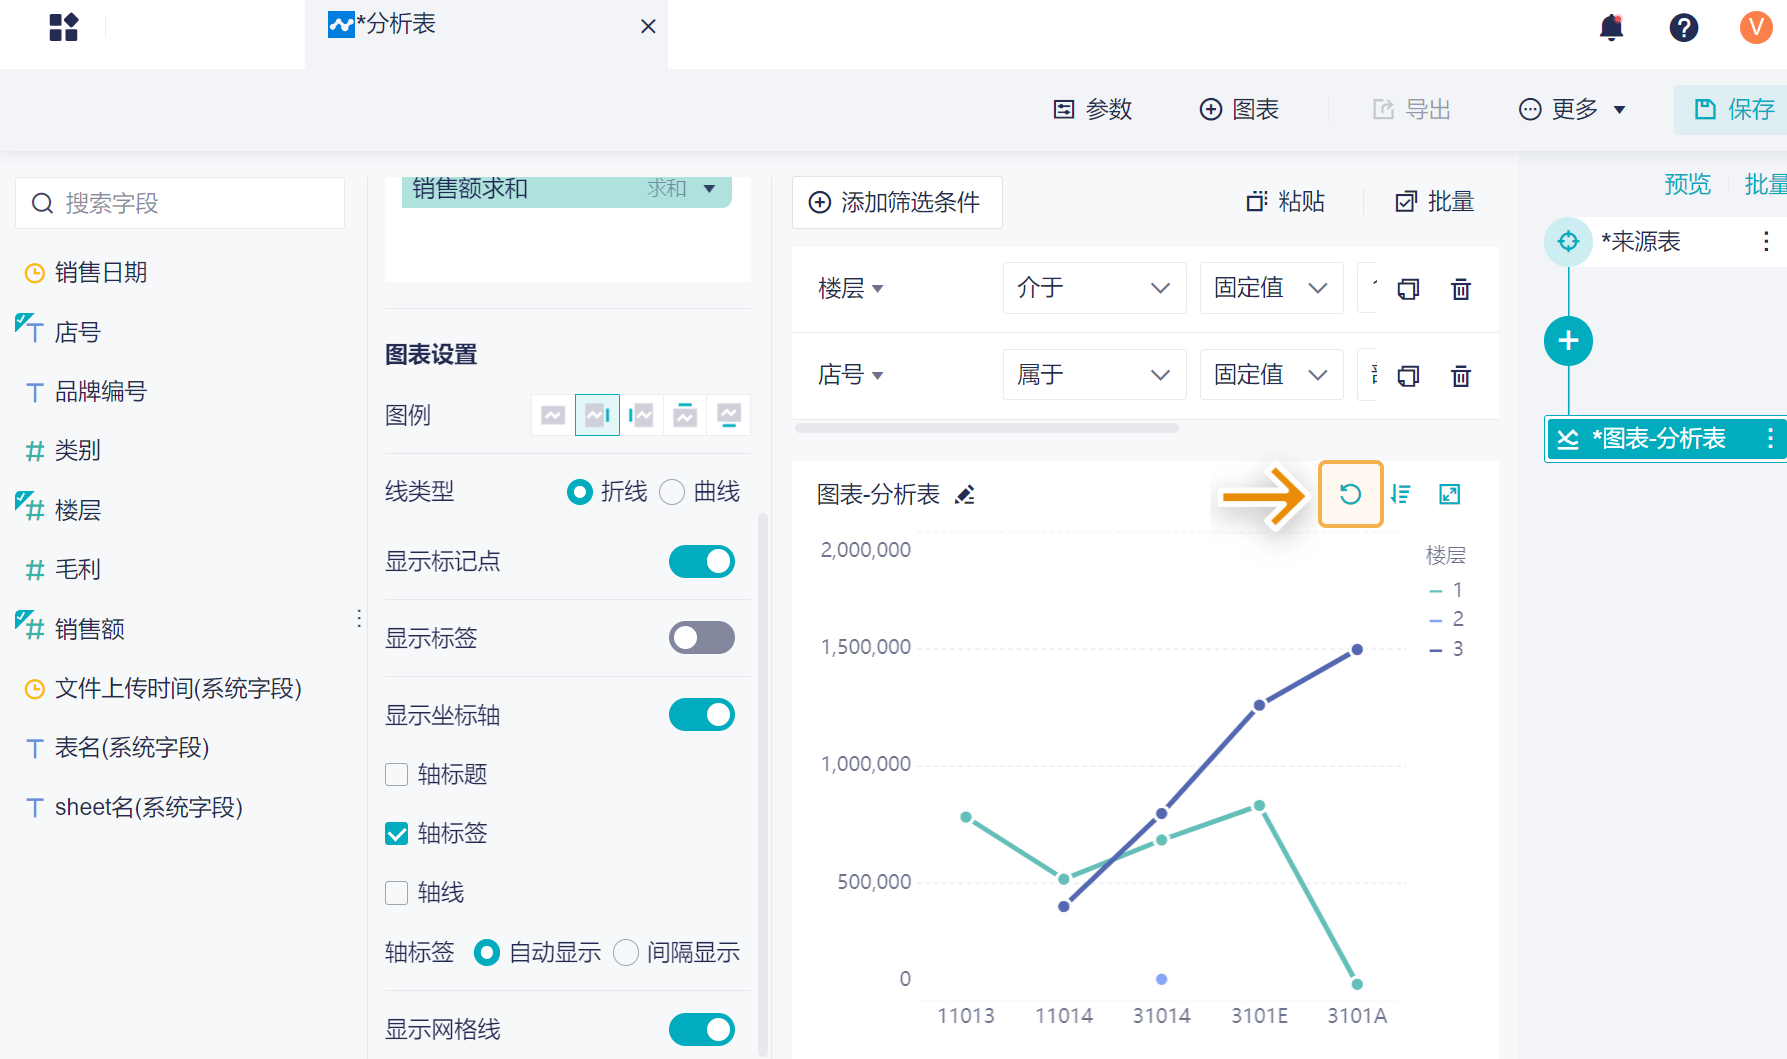
Task: Expand the chart to fullscreen
Action: tap(1449, 494)
